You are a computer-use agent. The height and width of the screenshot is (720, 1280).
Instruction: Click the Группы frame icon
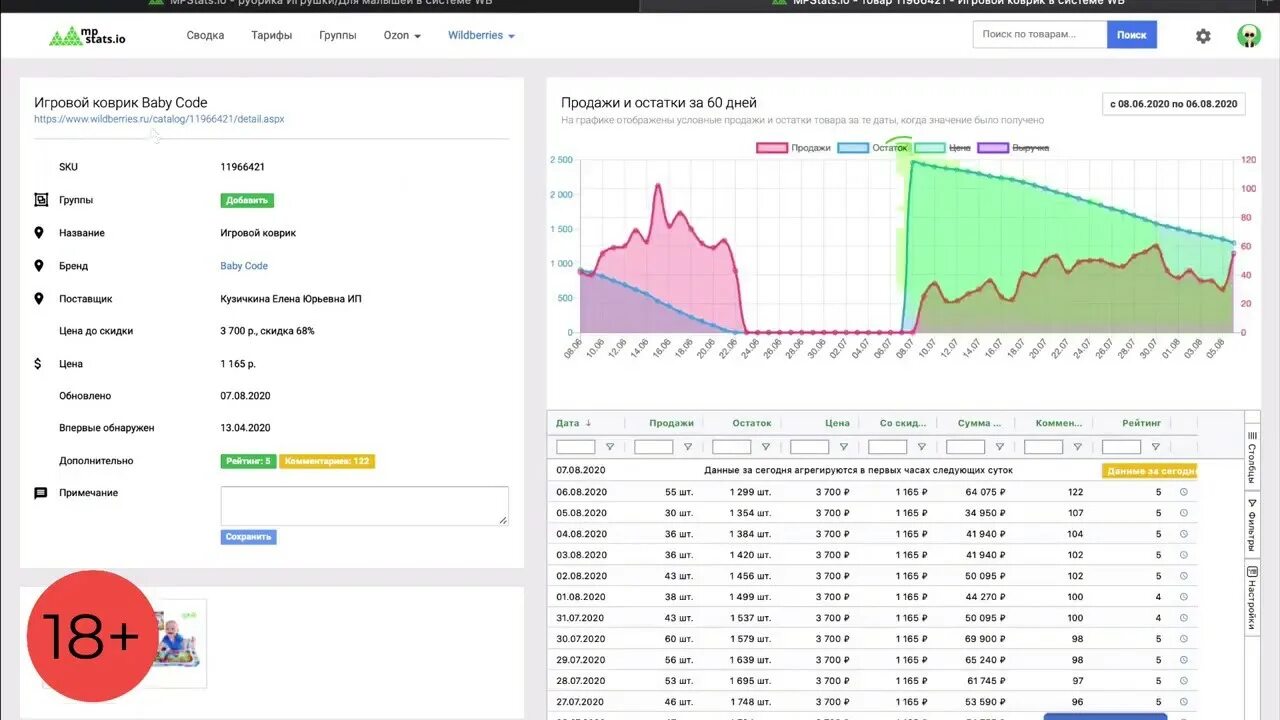click(x=41, y=200)
